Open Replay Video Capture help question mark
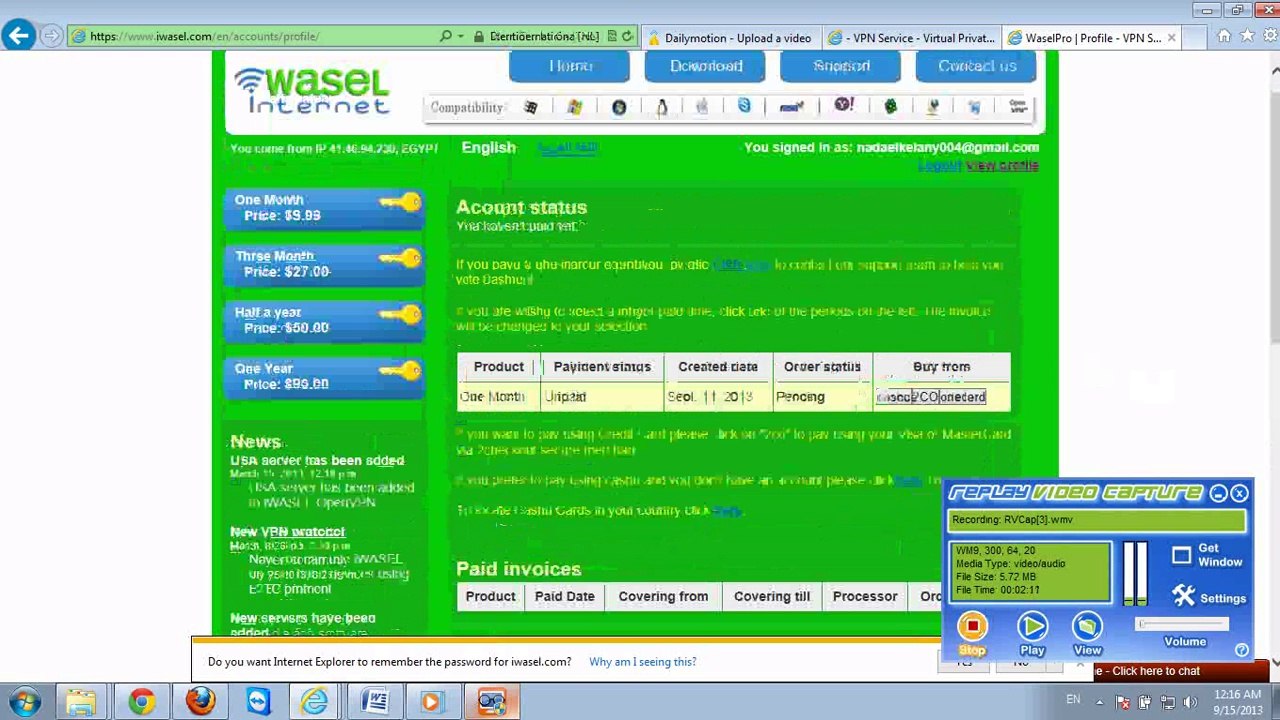The image size is (1280, 720). 1242,650
